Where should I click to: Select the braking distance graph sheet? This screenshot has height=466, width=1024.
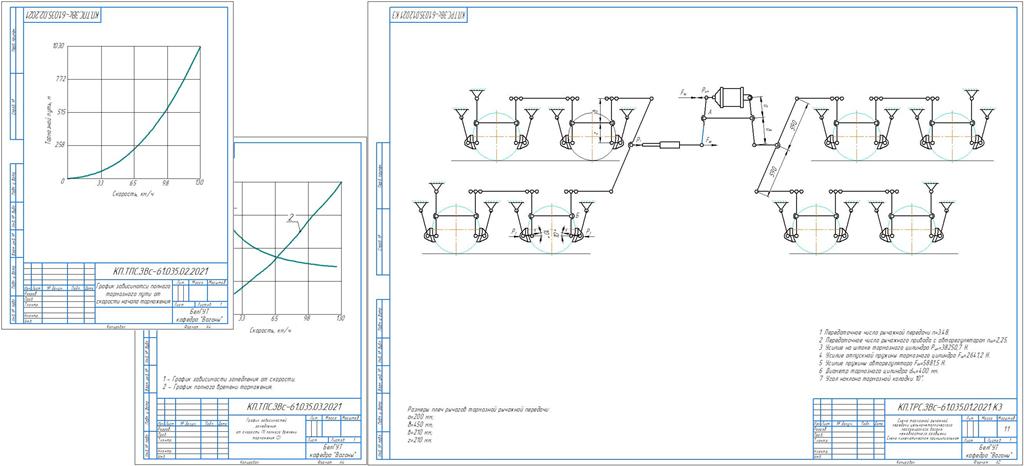click(117, 164)
